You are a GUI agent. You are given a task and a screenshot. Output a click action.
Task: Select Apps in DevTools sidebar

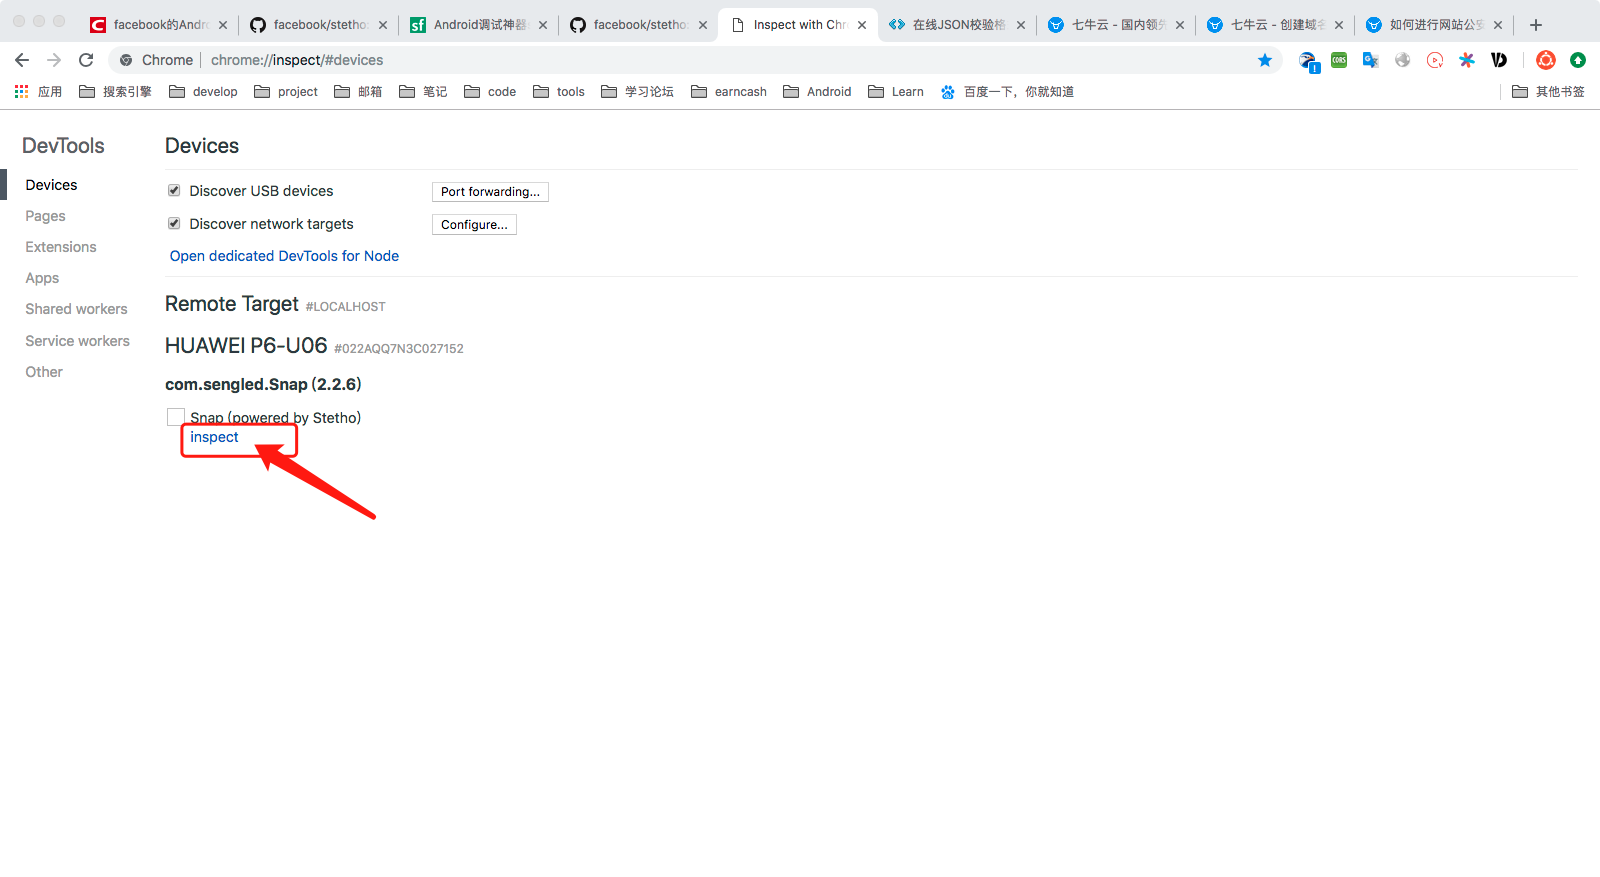42,278
